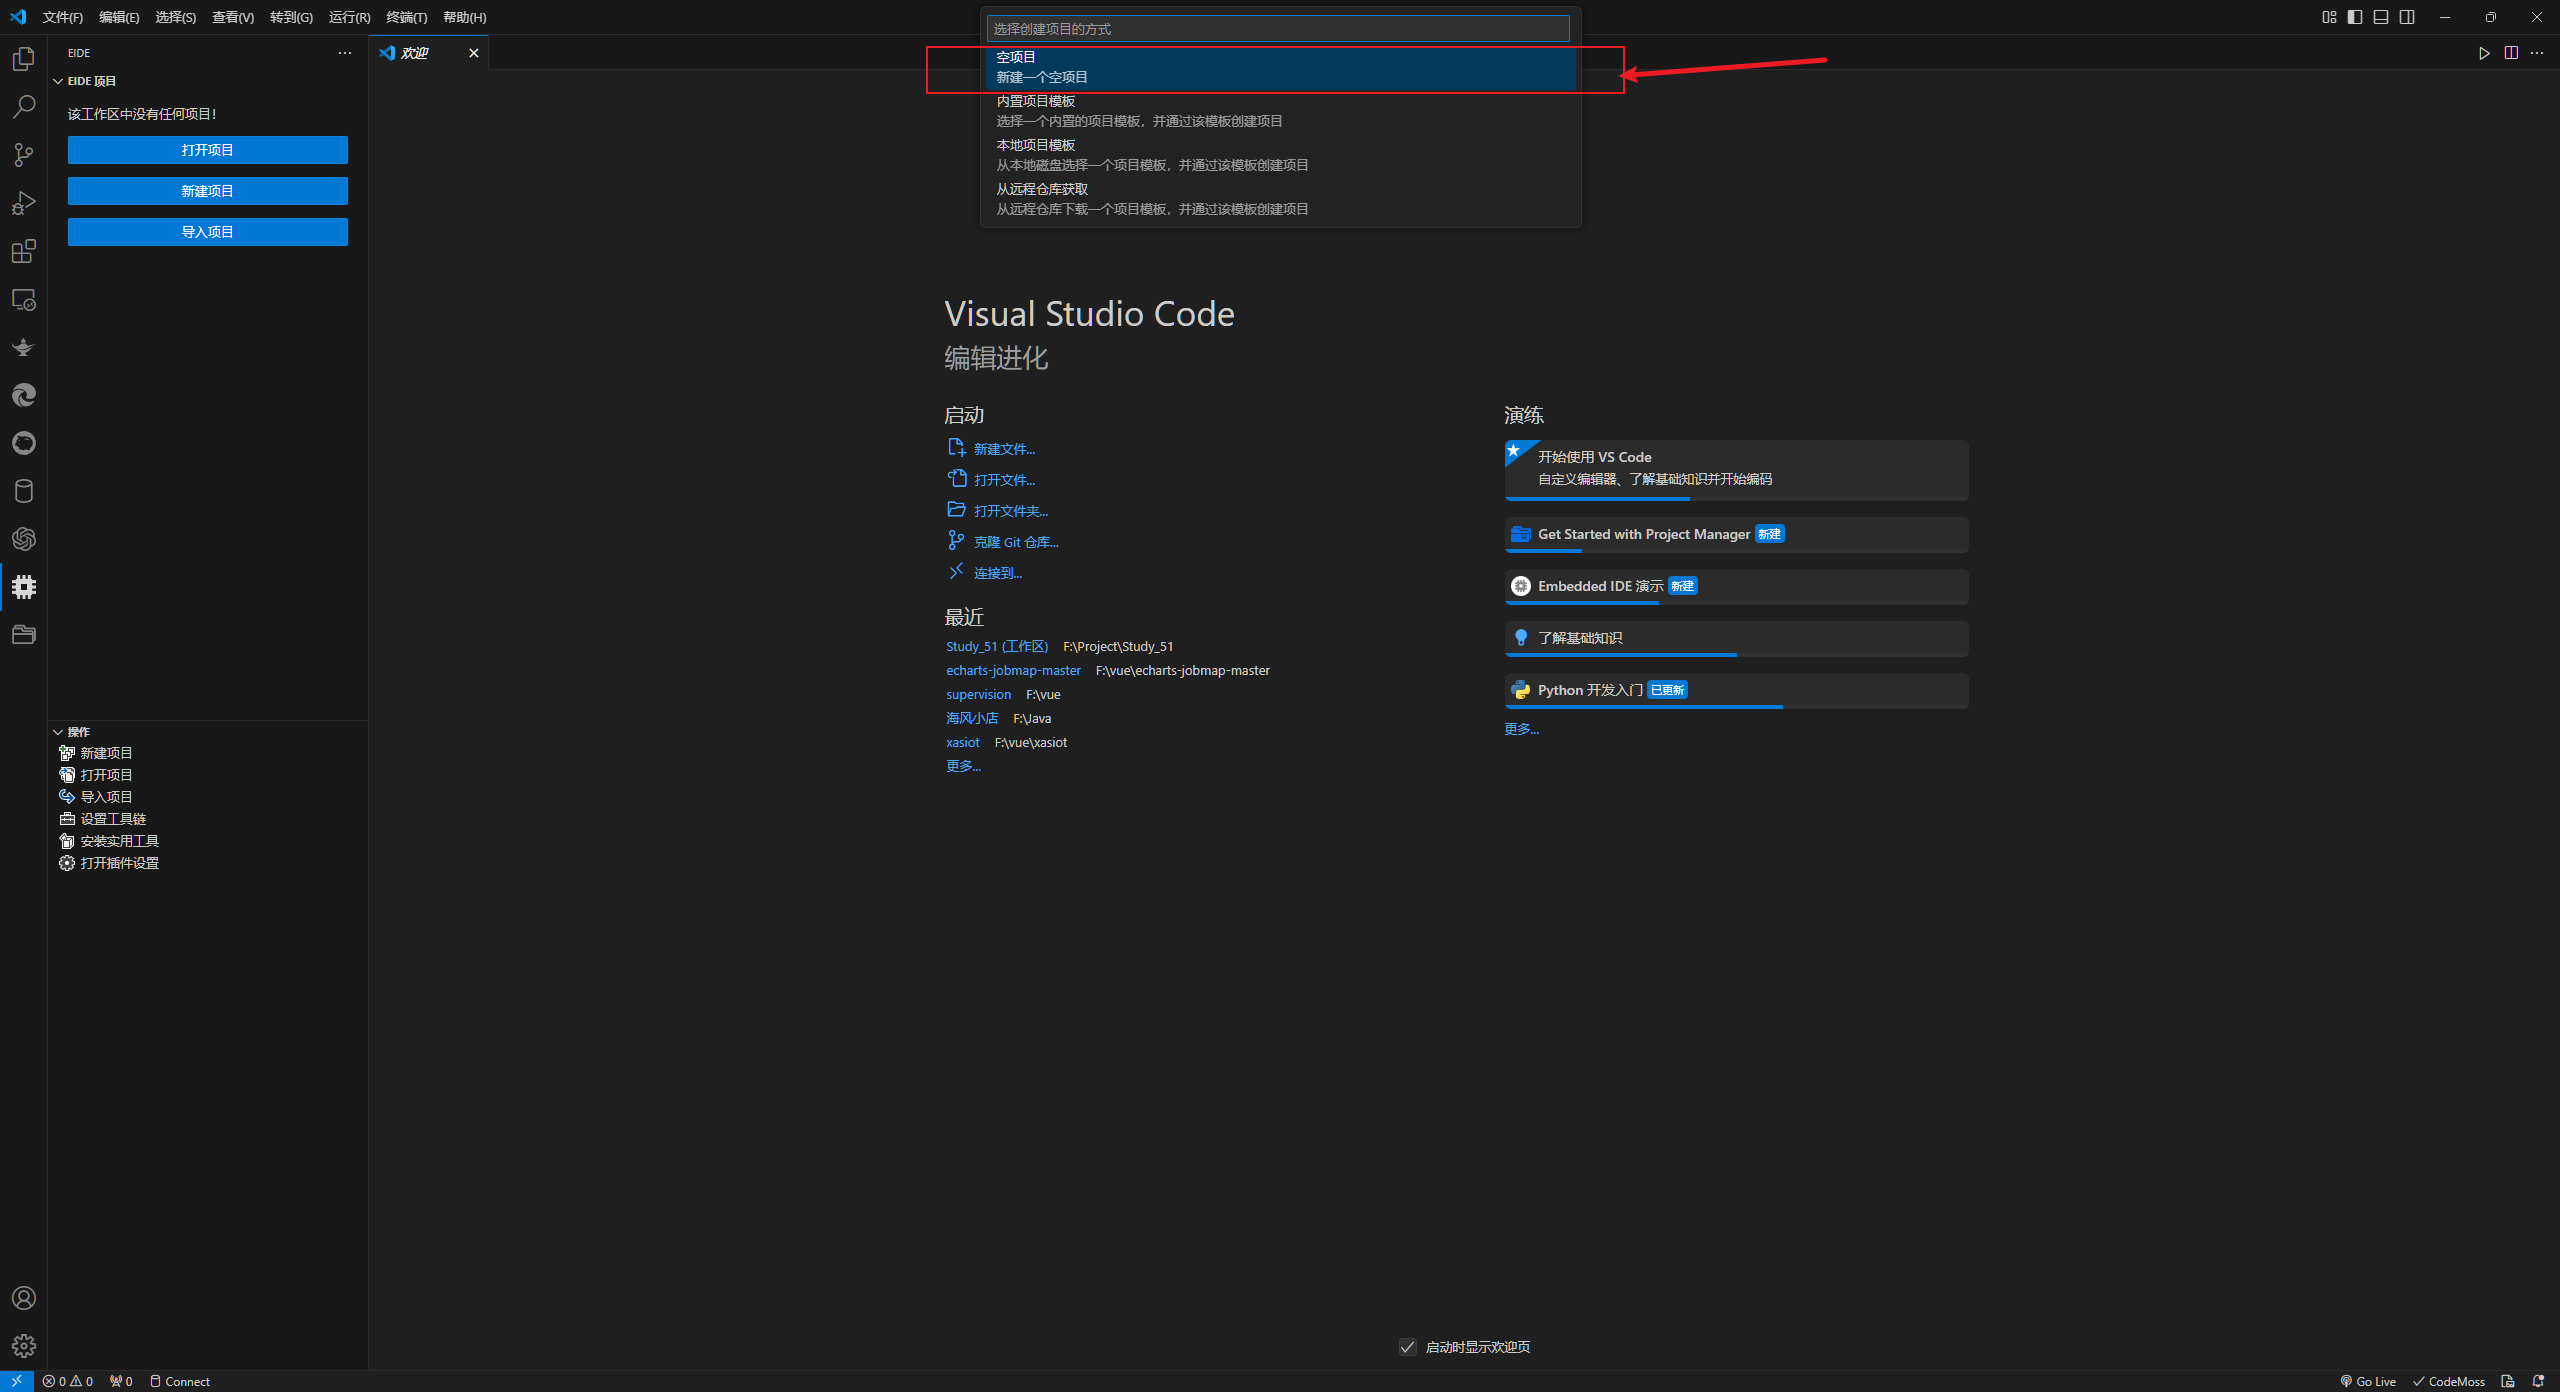Click the file icon left of the bell
2560x1392 pixels.
2508,1381
